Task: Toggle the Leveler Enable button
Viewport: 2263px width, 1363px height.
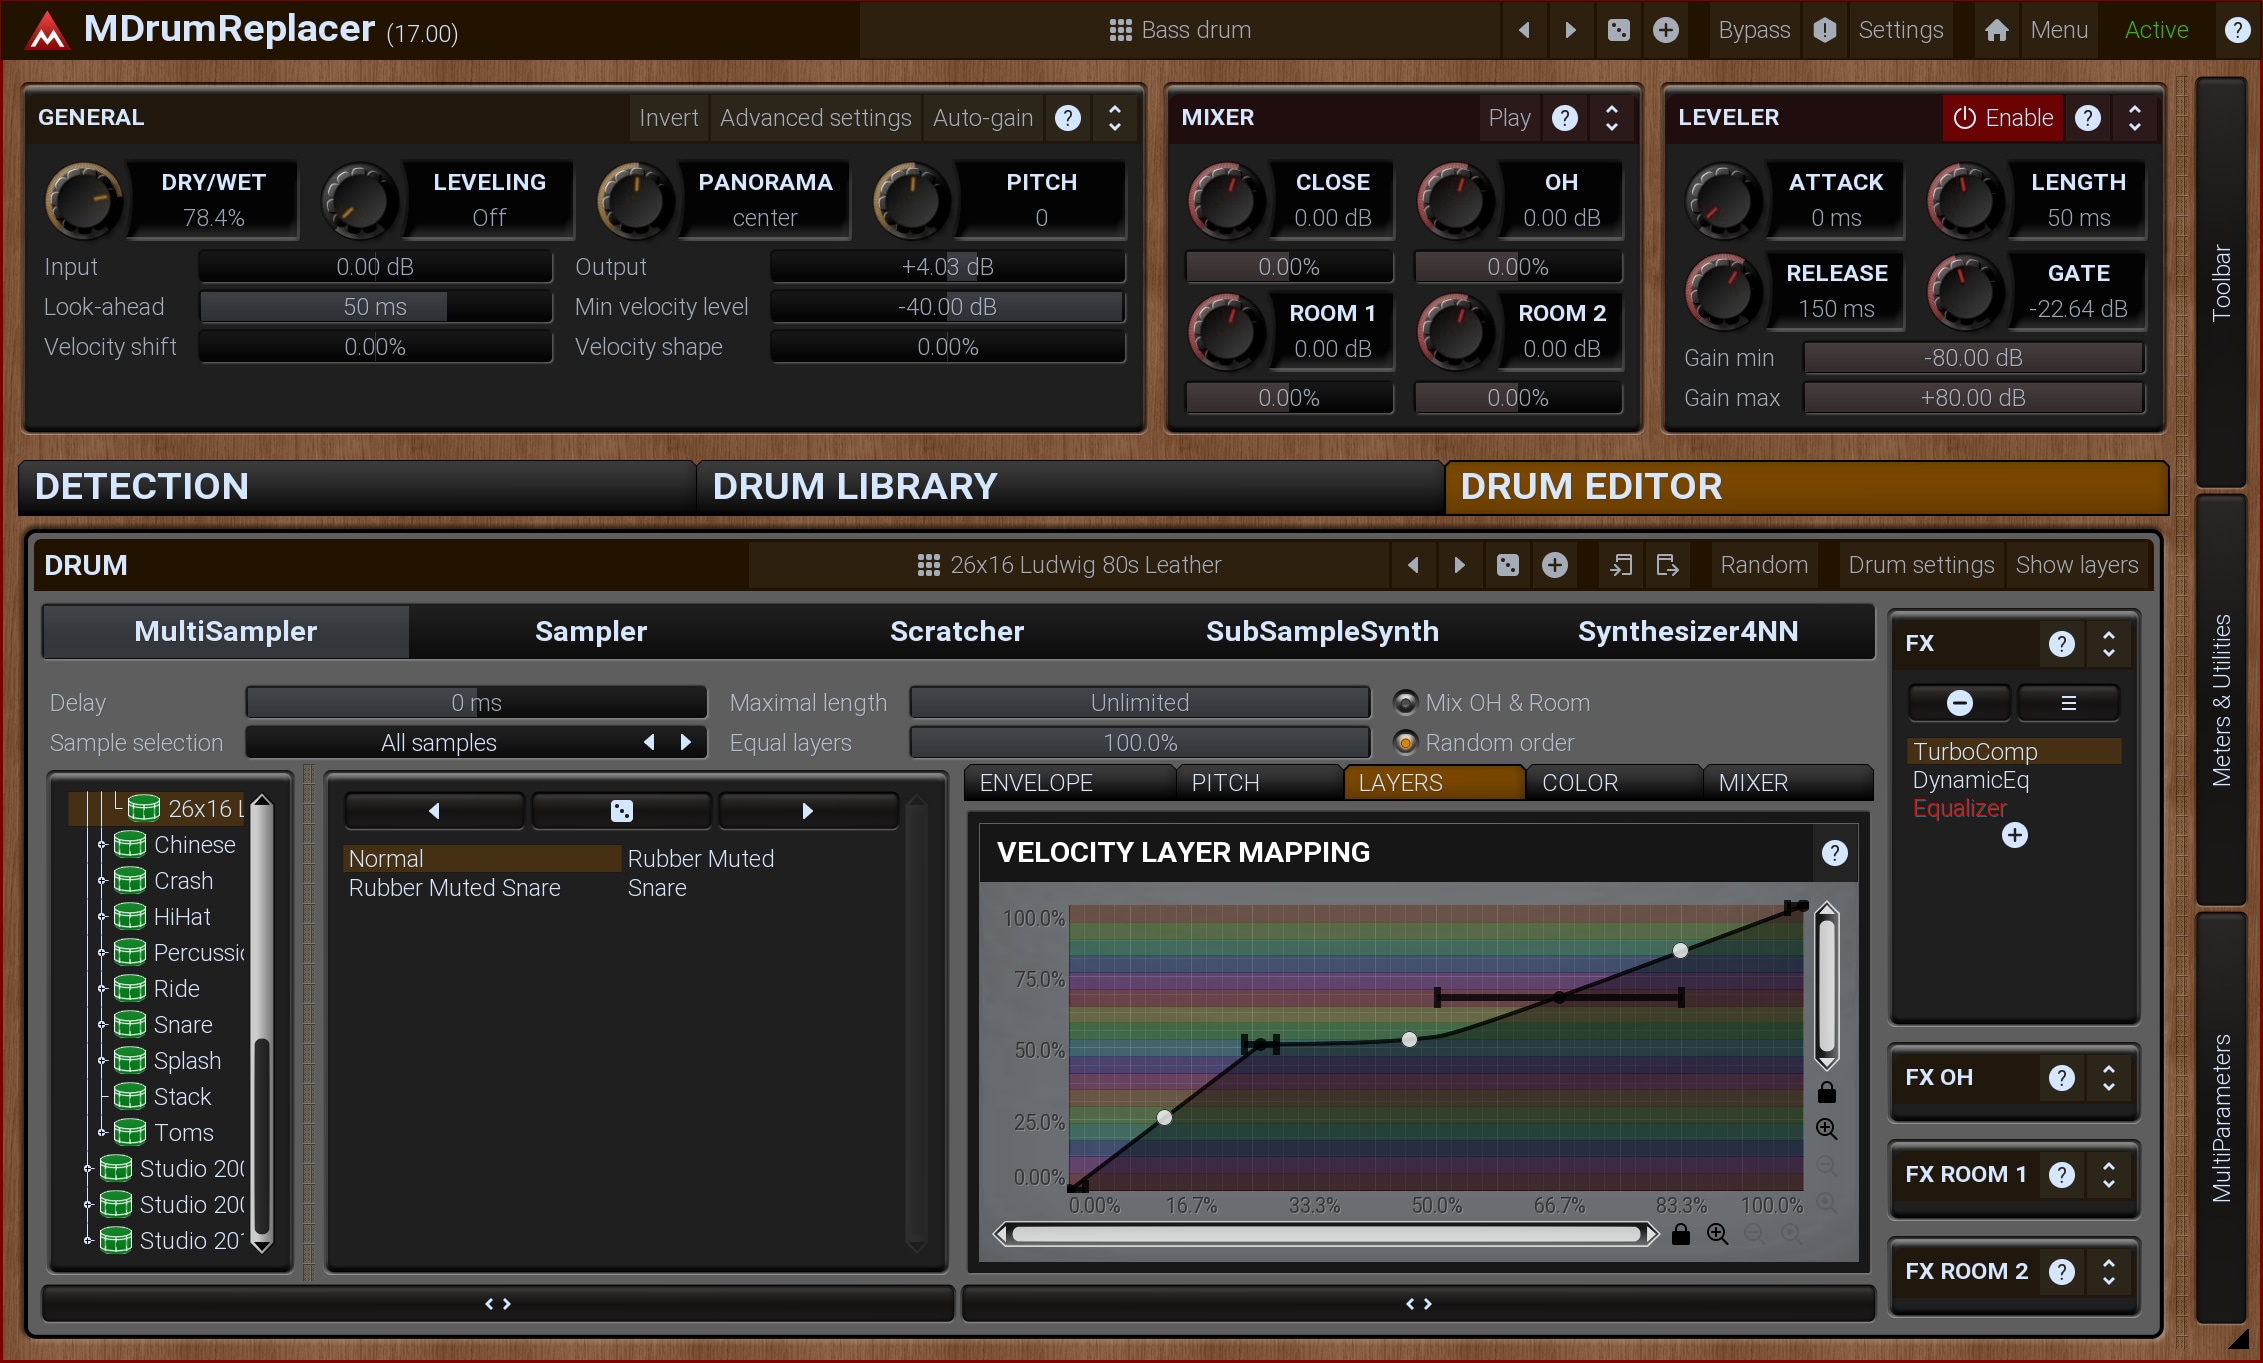Action: point(2002,118)
